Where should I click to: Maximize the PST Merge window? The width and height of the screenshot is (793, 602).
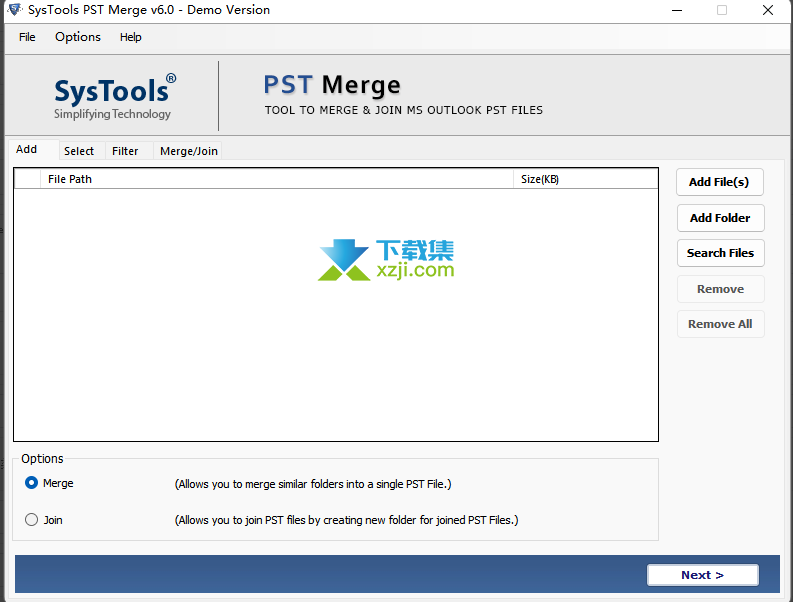[722, 10]
